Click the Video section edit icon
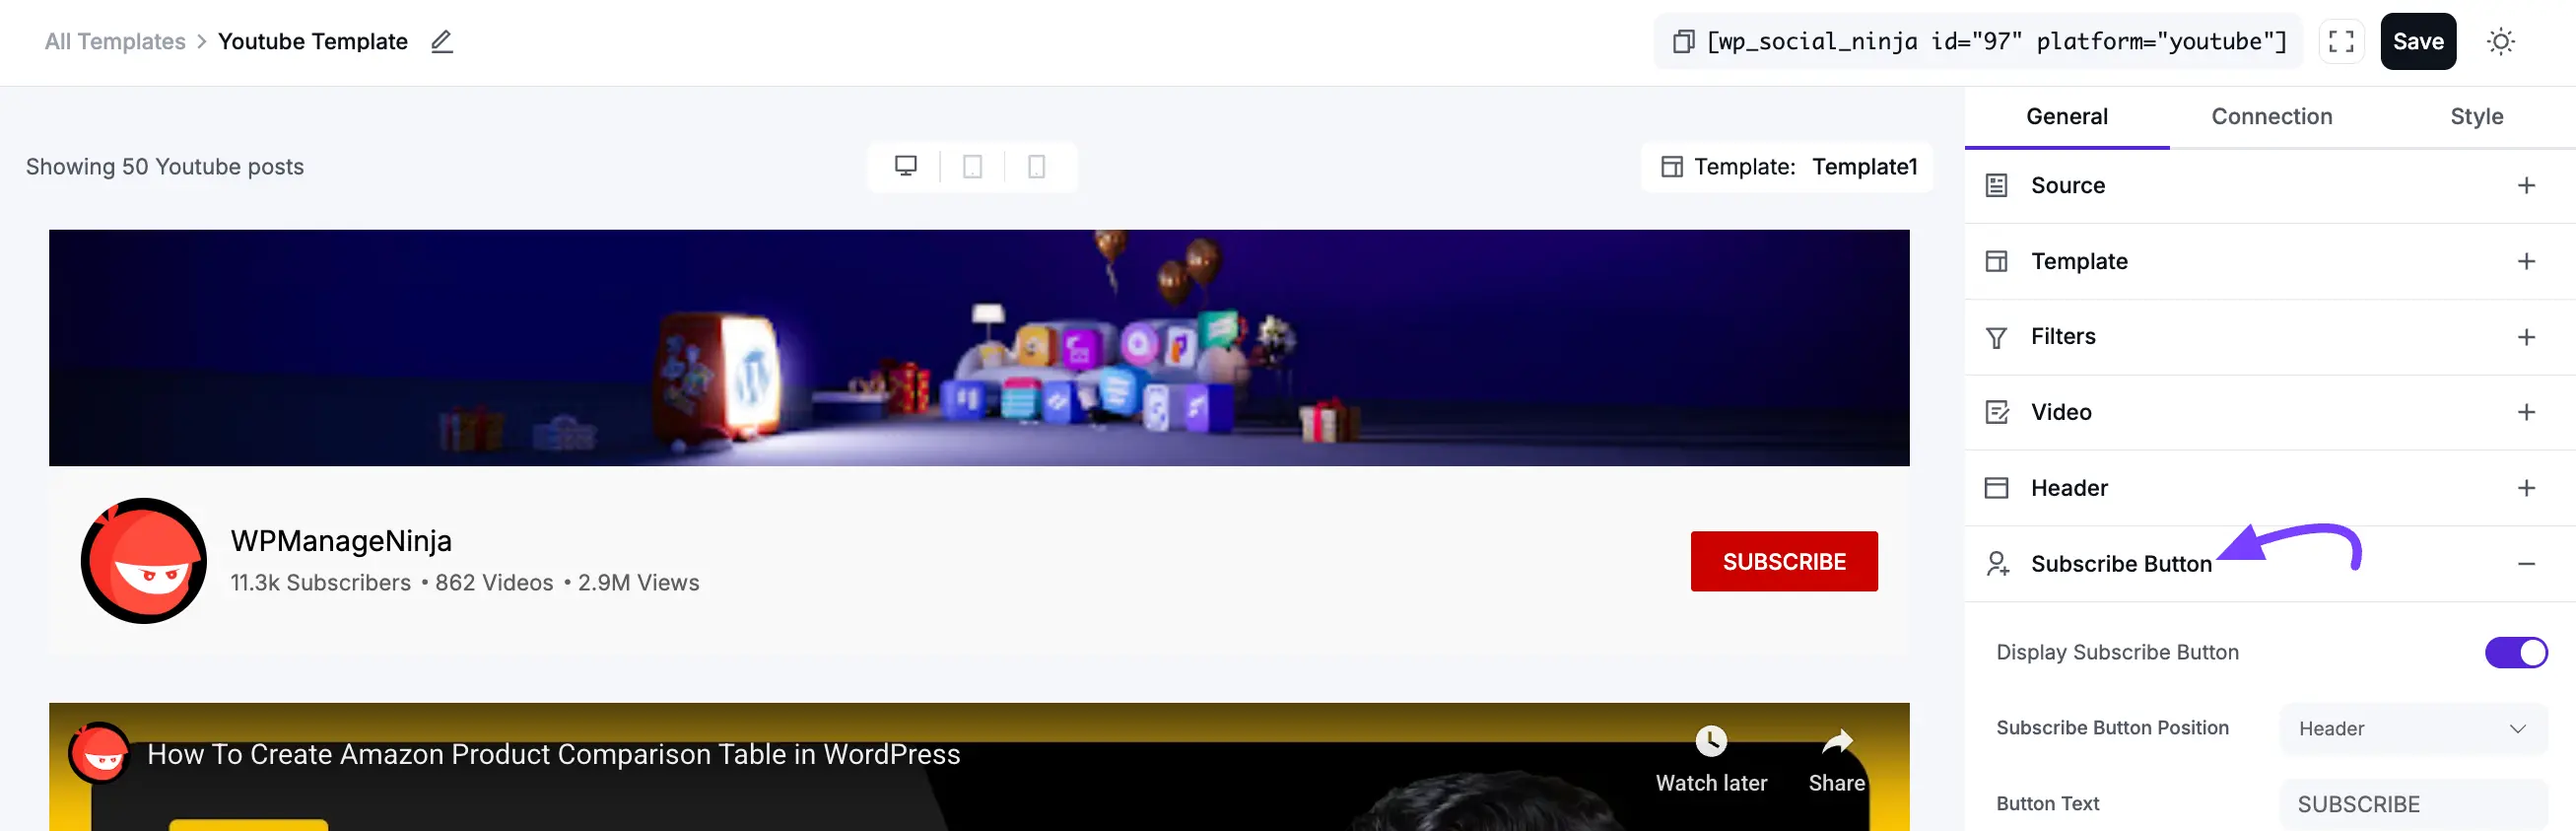The image size is (2576, 831). (1996, 412)
